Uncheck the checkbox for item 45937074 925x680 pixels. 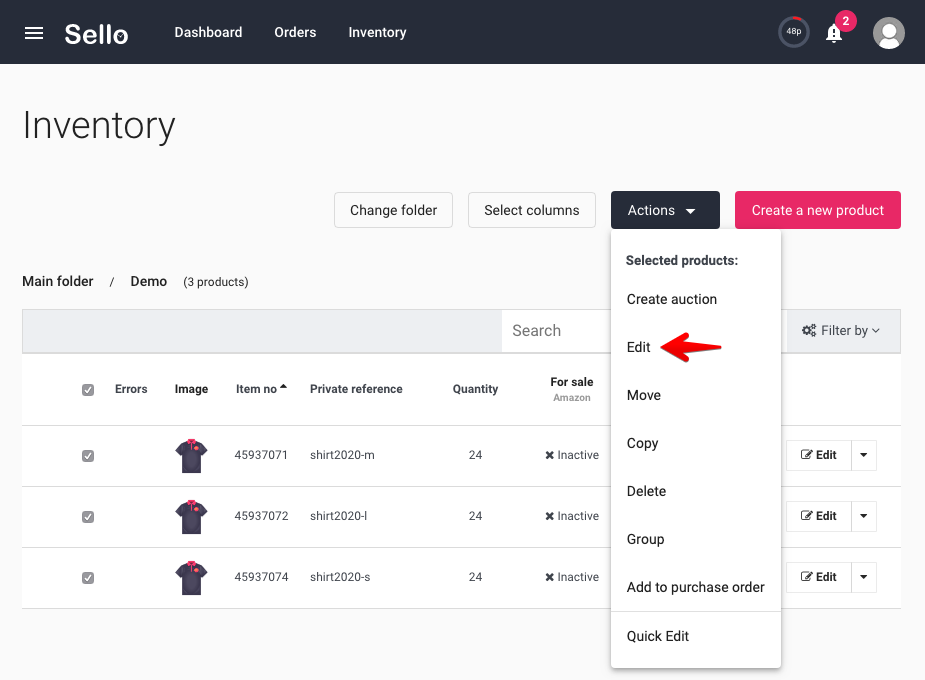coord(88,578)
